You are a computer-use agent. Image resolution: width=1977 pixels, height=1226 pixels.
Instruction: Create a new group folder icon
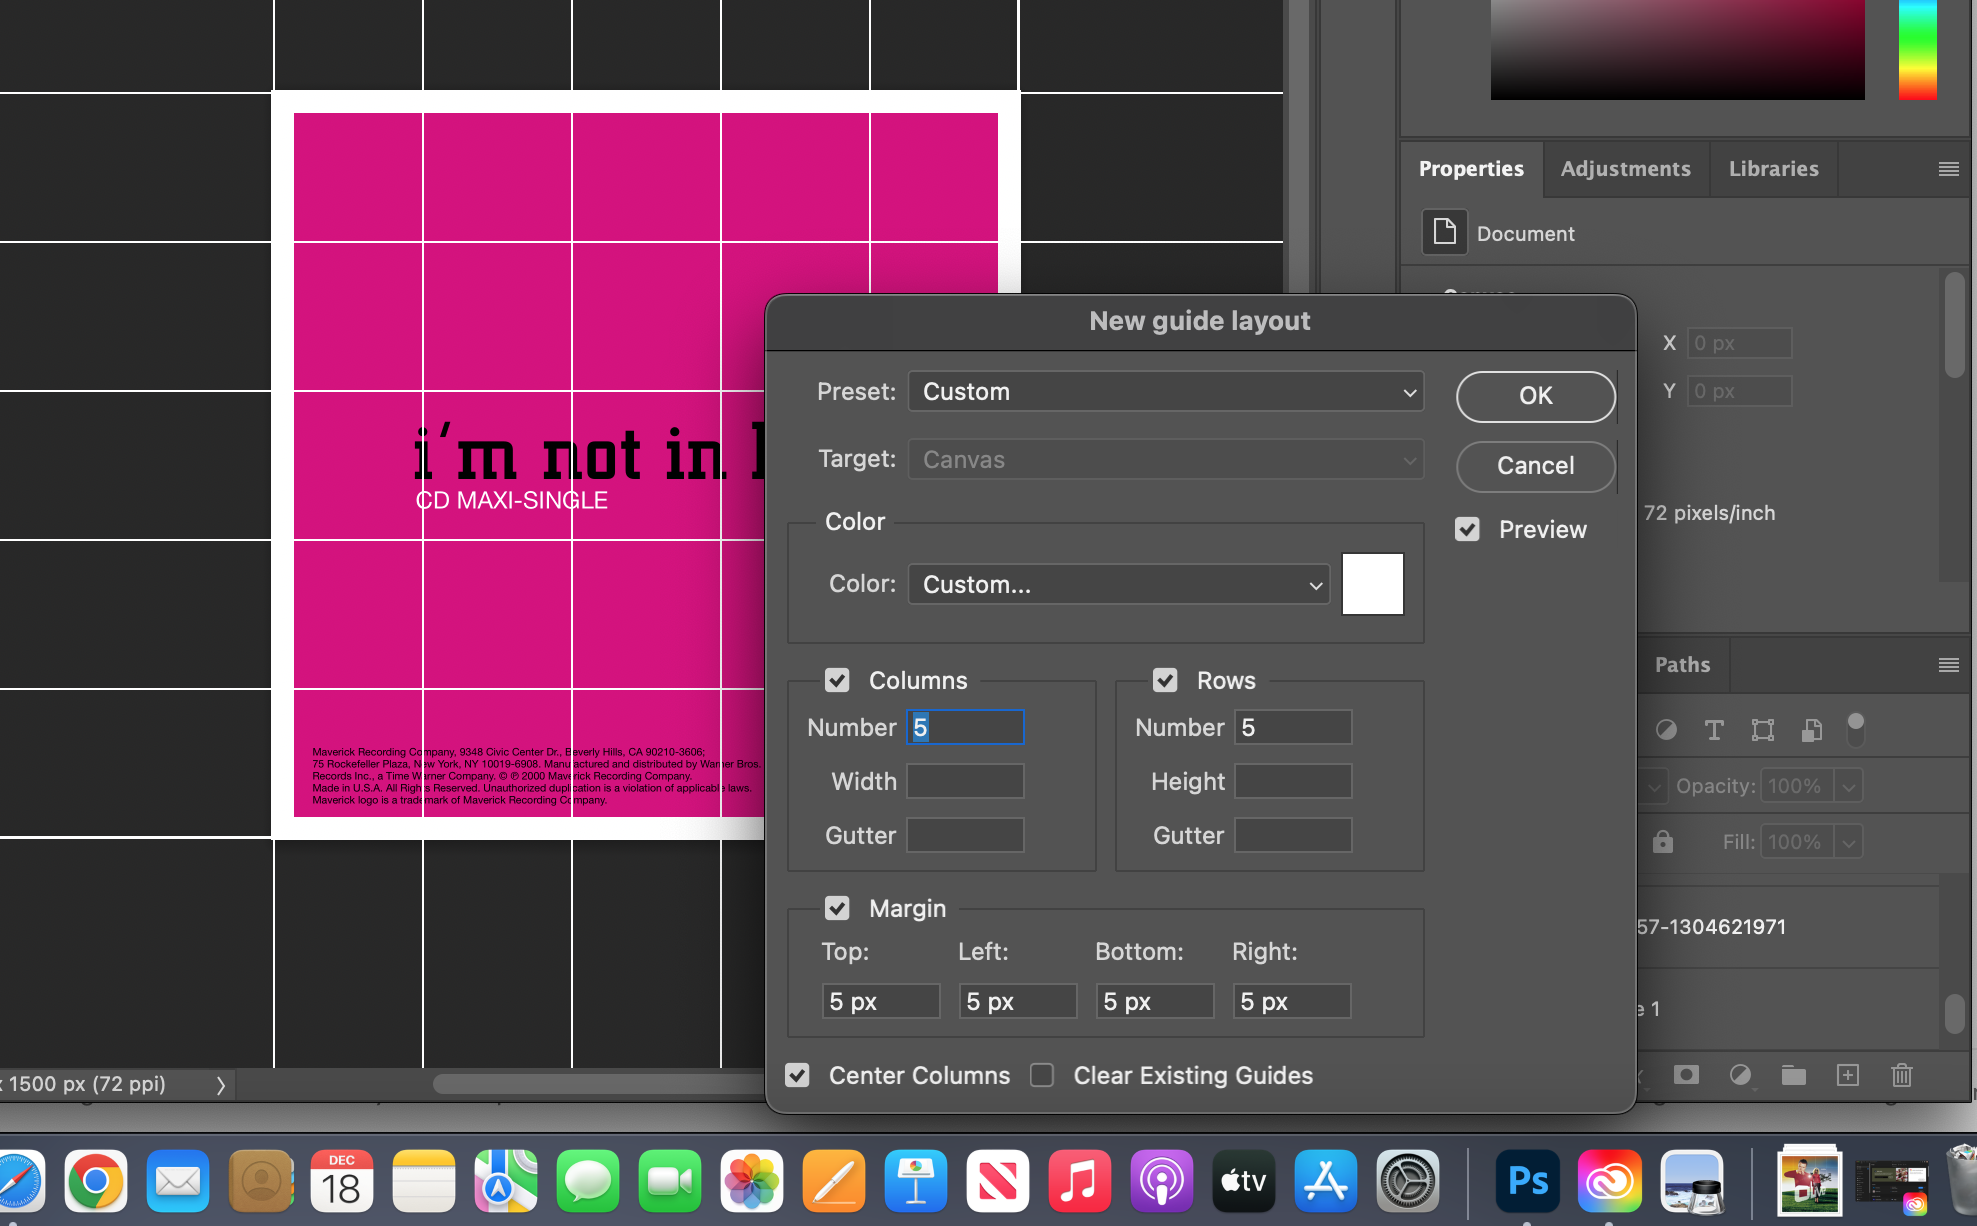pos(1794,1075)
